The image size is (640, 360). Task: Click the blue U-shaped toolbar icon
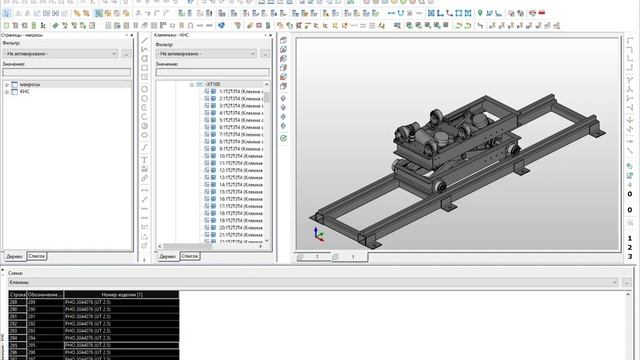click(x=400, y=13)
